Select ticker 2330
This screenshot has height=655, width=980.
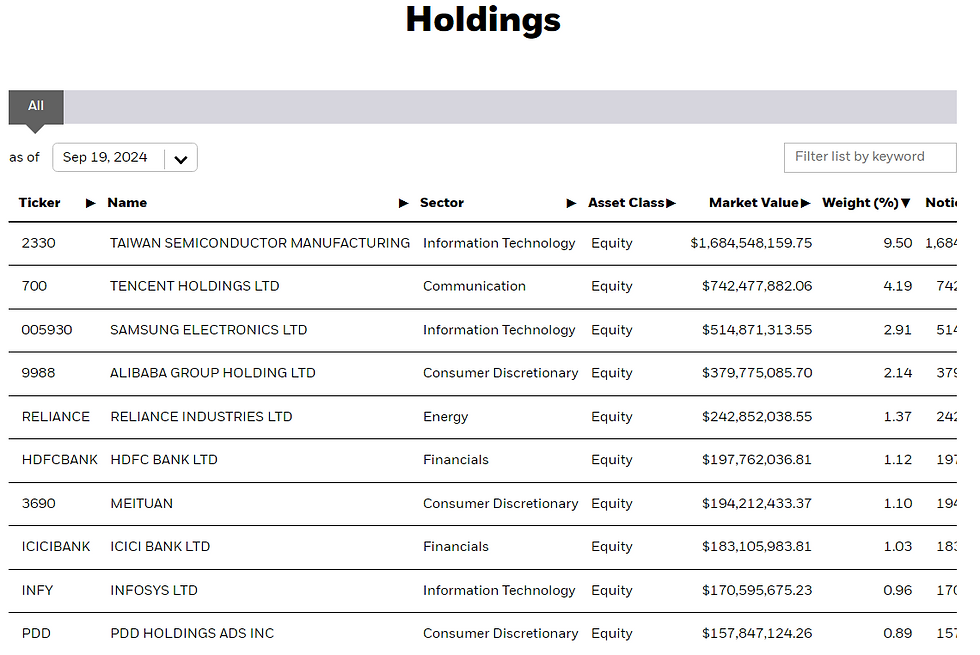[39, 243]
